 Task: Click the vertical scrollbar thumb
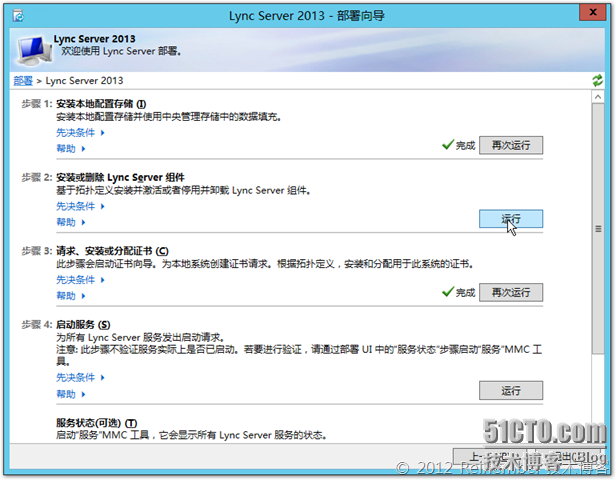pos(598,229)
